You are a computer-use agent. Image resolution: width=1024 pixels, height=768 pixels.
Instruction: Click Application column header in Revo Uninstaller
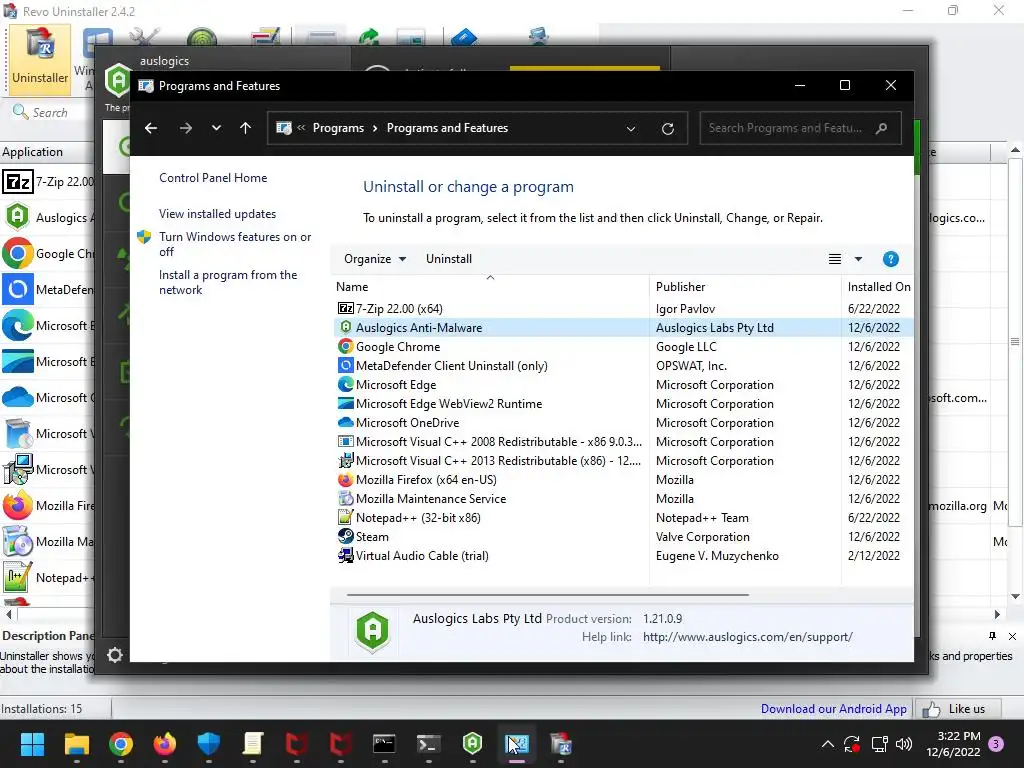tap(47, 152)
